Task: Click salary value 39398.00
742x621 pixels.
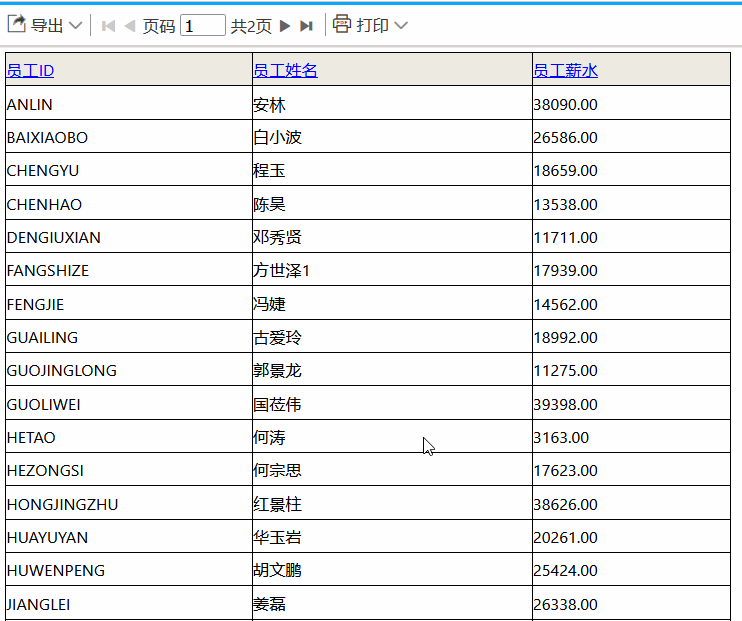Action: [565, 405]
